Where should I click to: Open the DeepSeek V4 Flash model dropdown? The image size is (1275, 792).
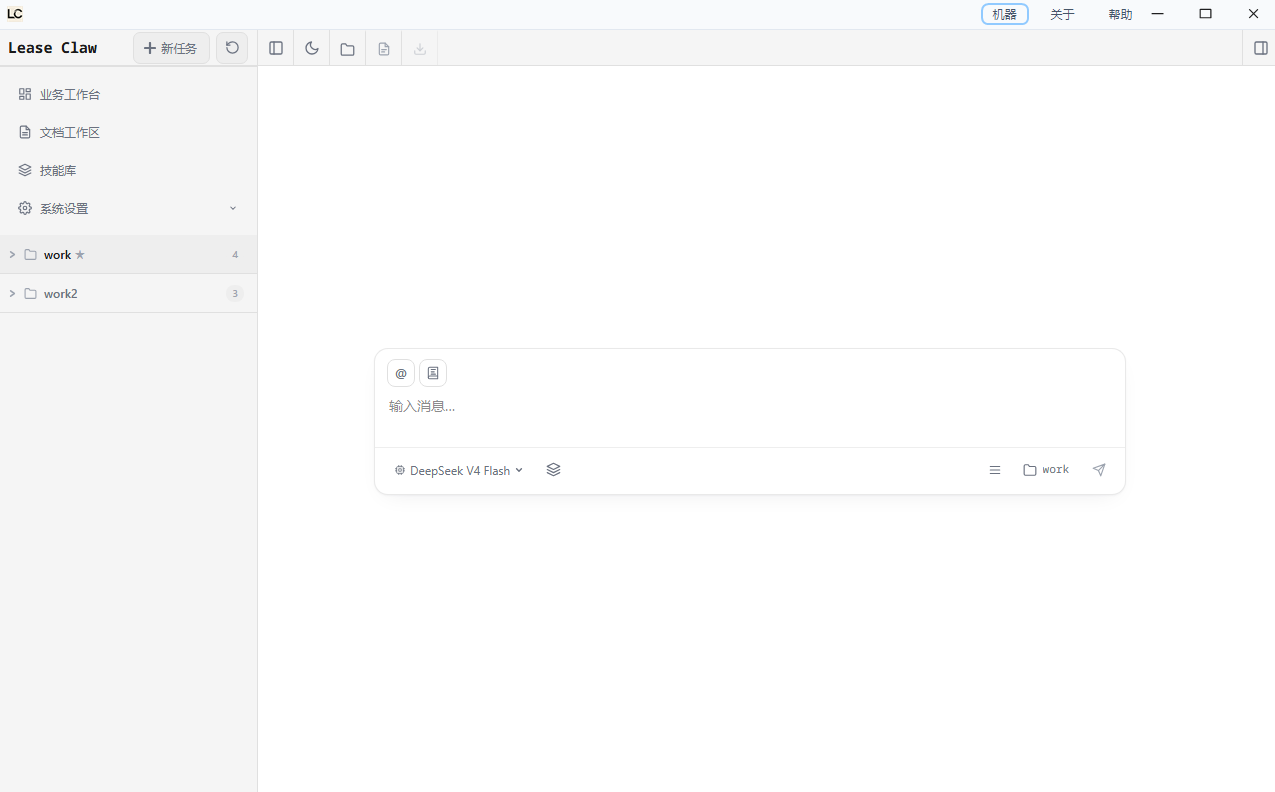click(459, 470)
